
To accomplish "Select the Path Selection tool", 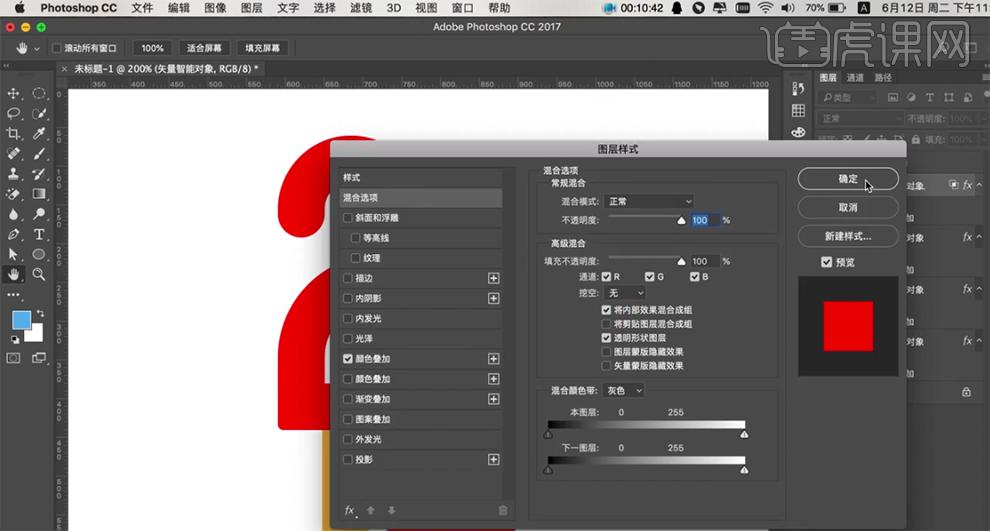I will (13, 254).
